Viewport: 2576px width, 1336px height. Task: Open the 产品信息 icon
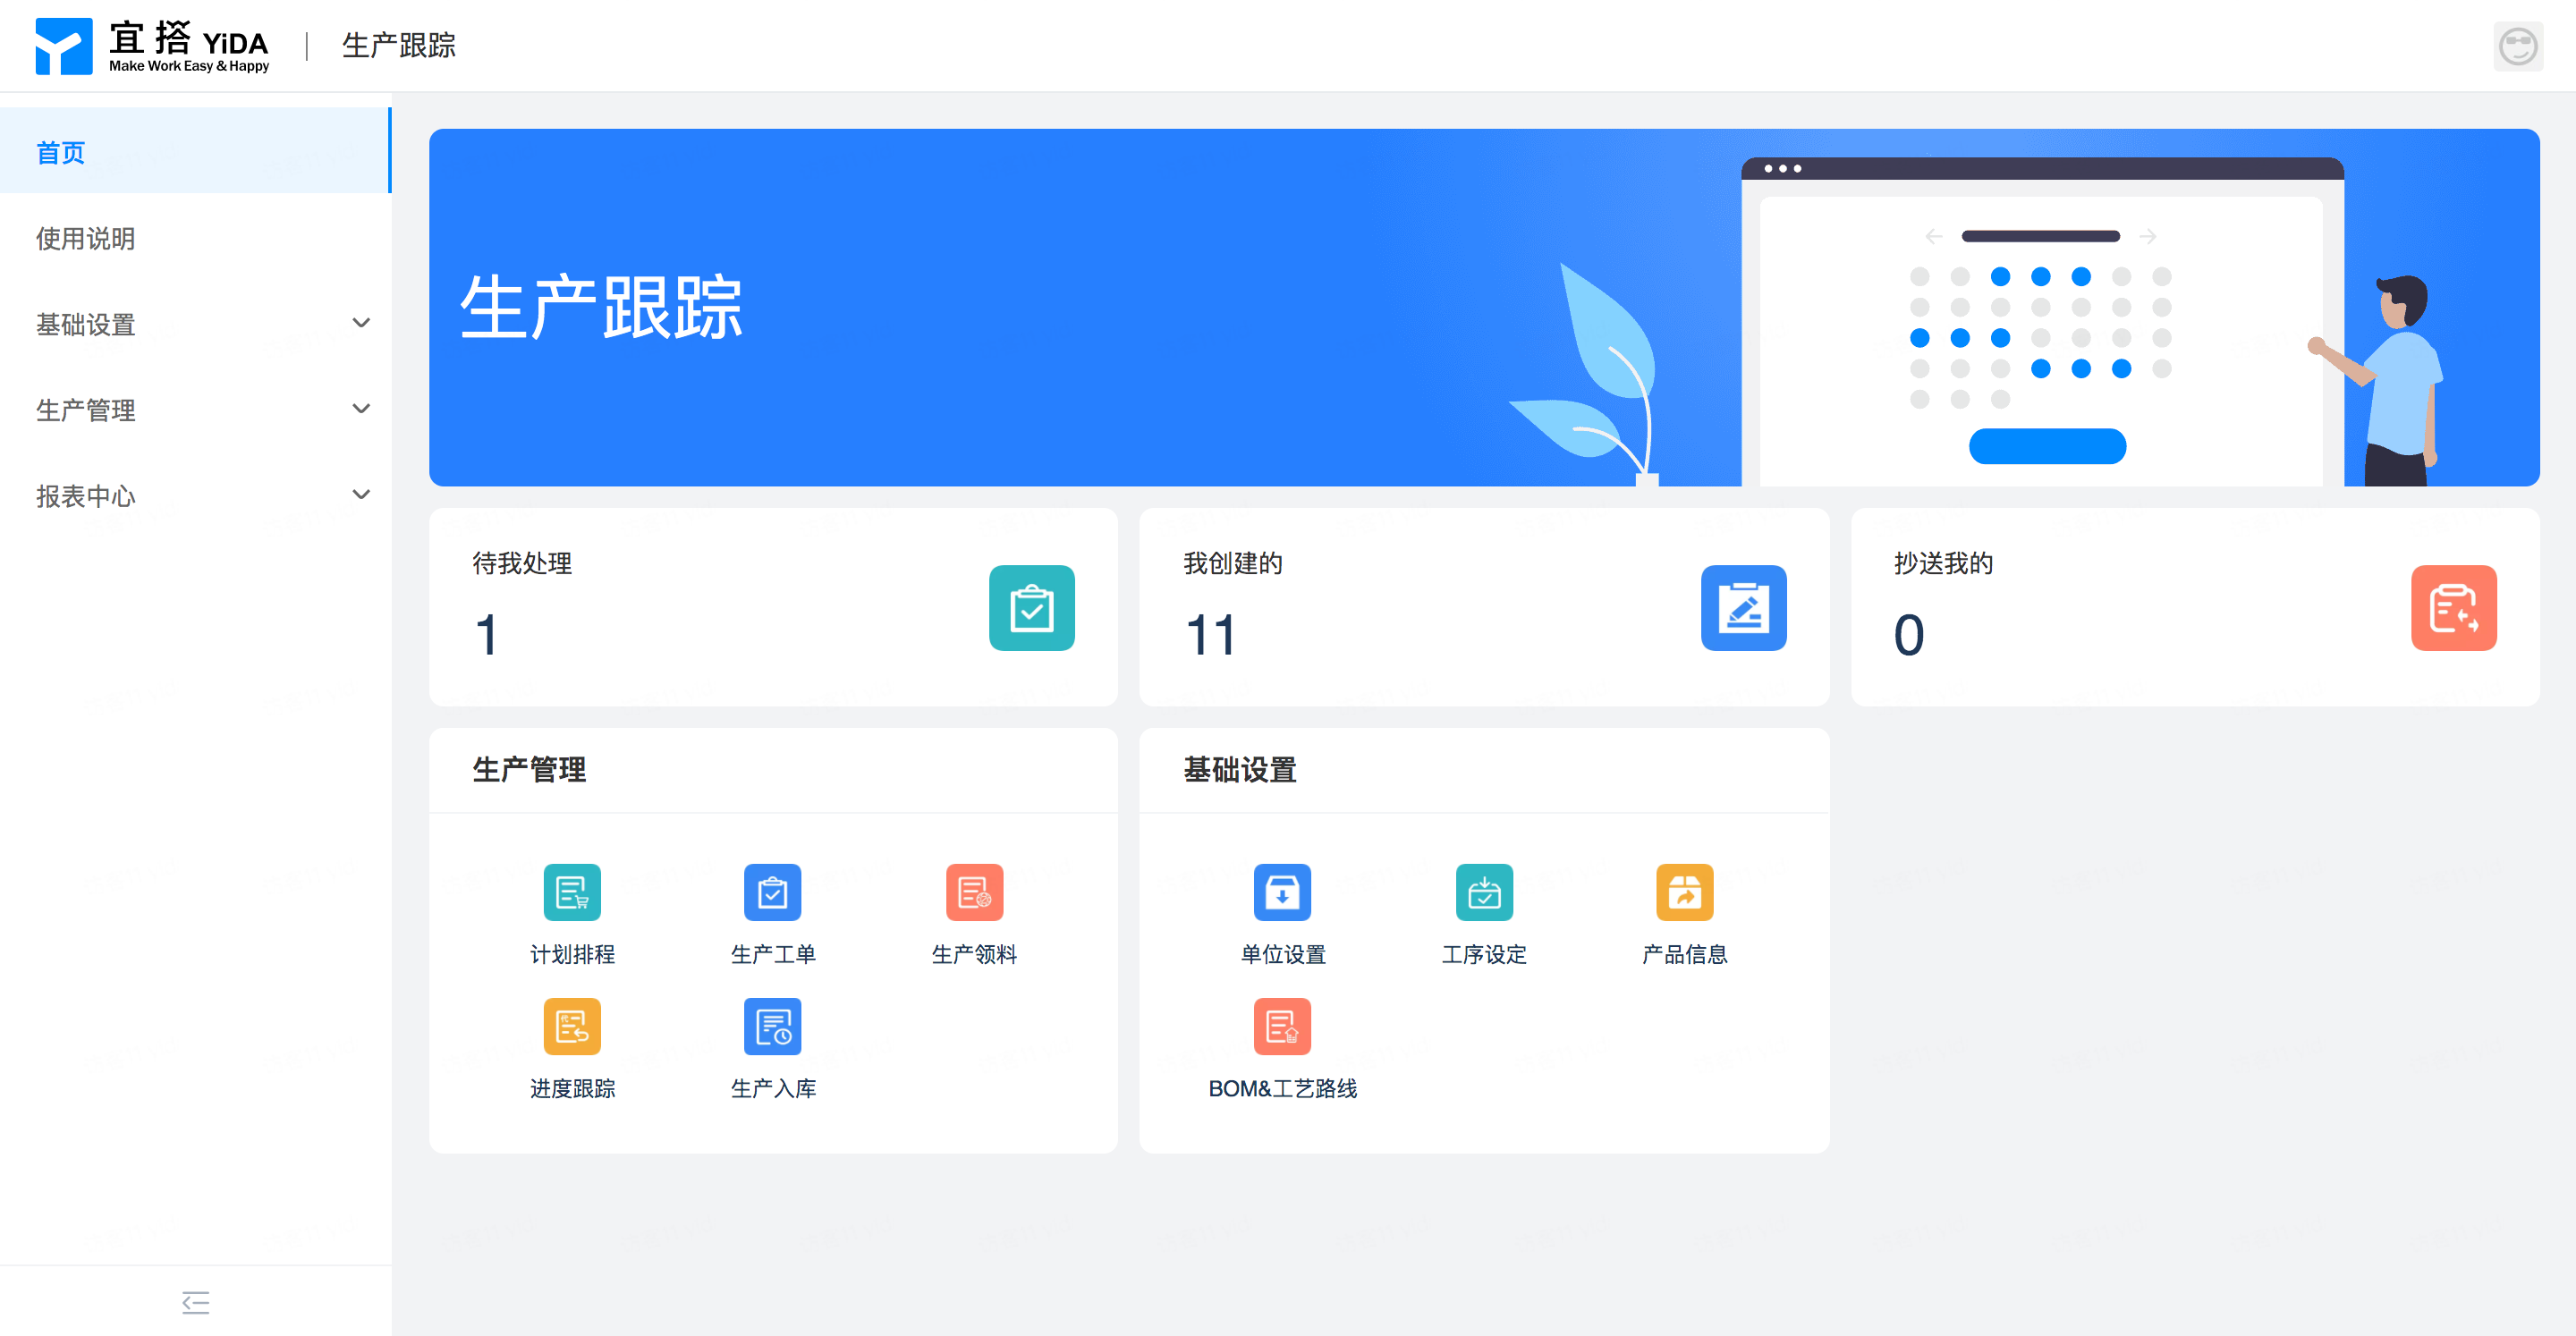coord(1685,891)
